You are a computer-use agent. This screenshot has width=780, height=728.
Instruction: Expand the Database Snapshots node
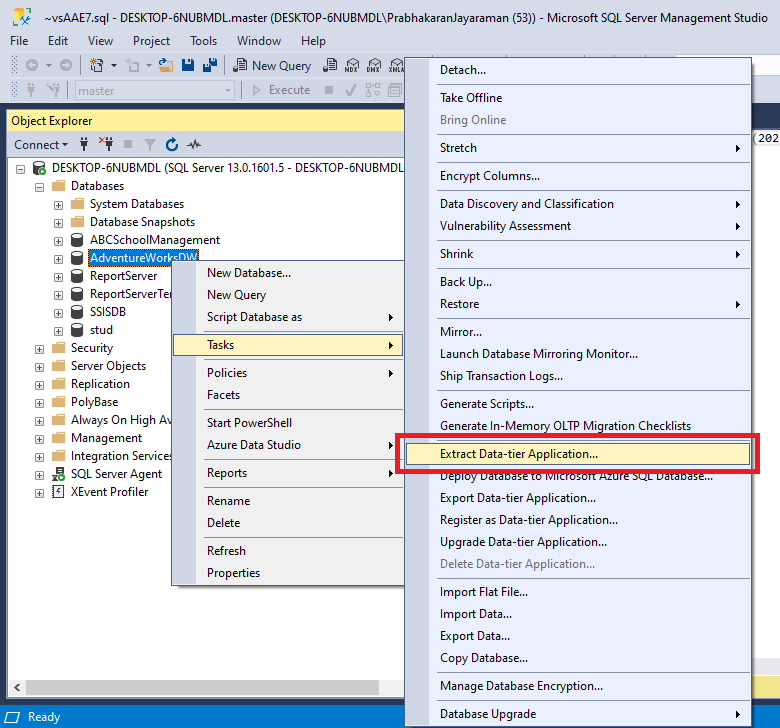[58, 223]
